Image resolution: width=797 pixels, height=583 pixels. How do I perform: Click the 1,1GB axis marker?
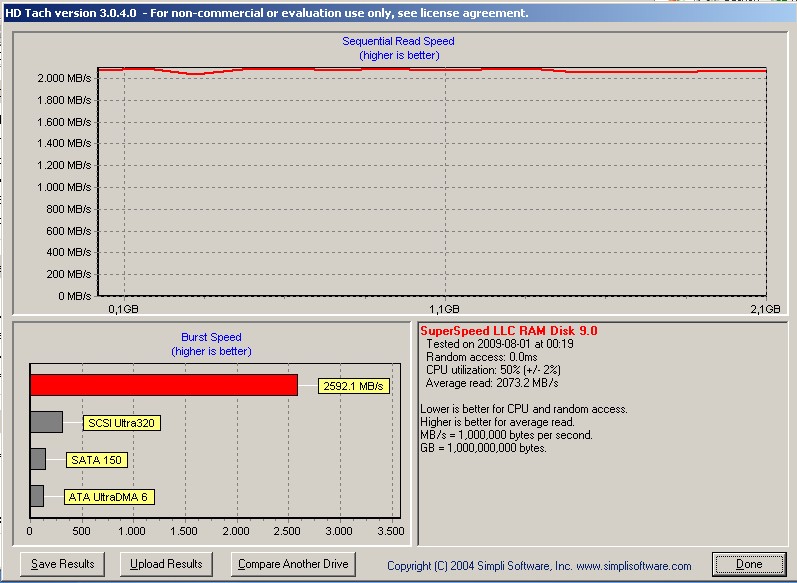[444, 310]
